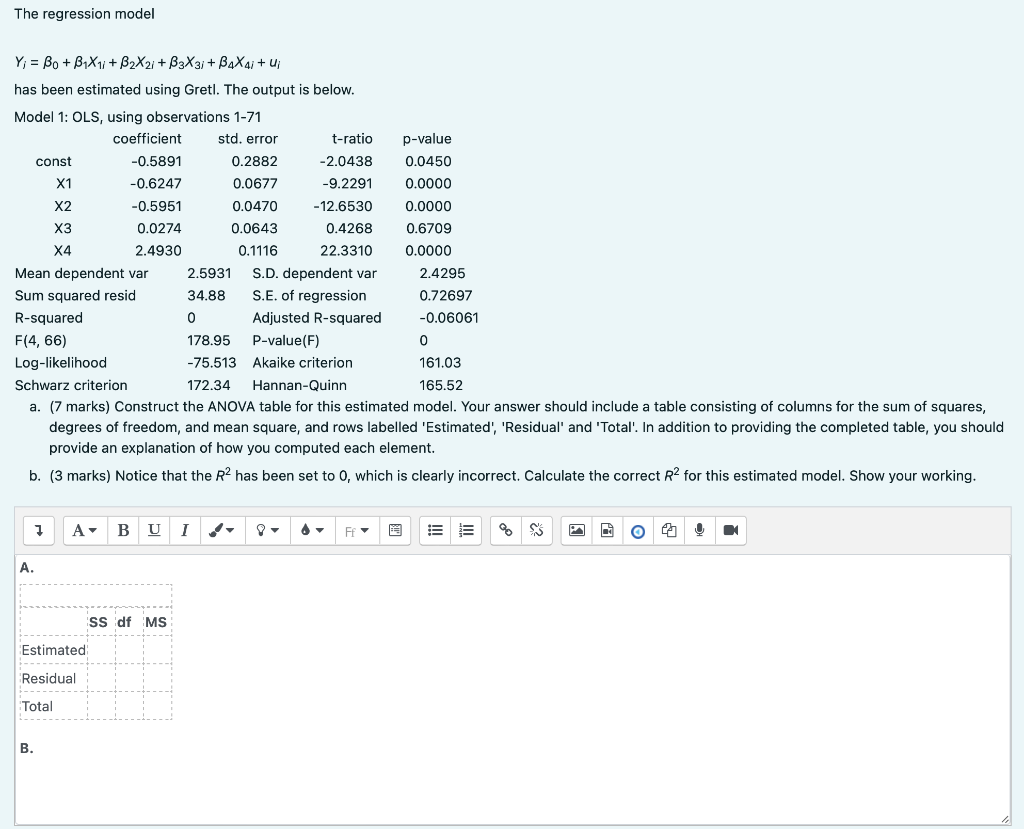
Task: Open the manage files tool
Action: (667, 531)
